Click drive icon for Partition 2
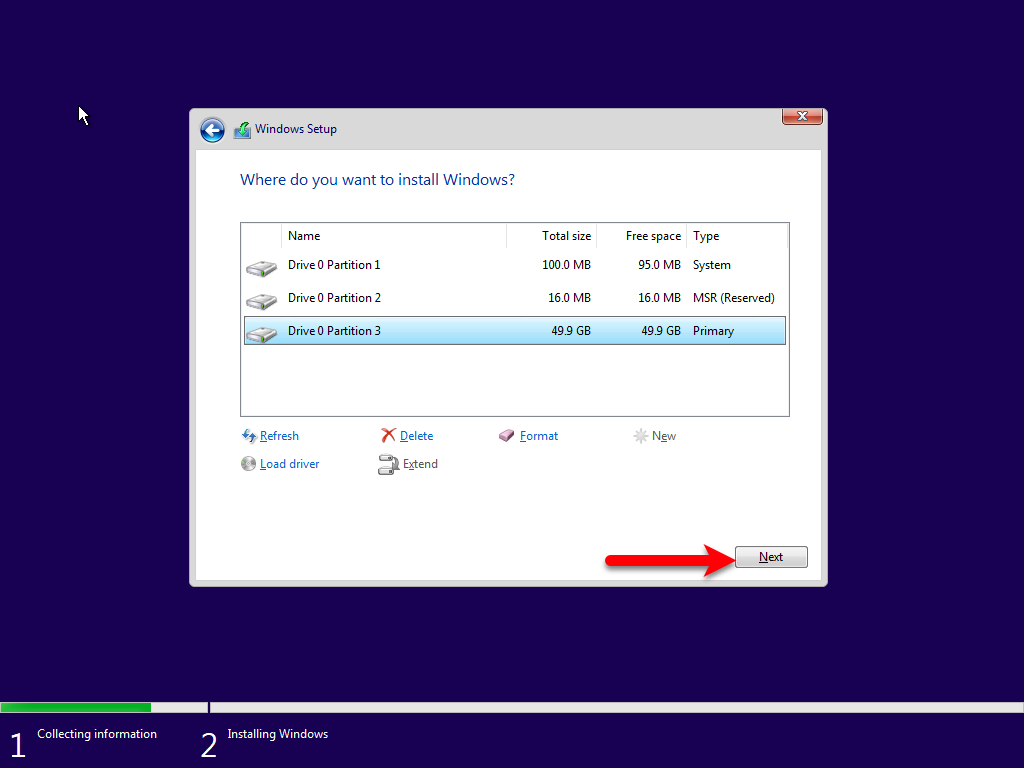Viewport: 1024px width, 768px height. click(261, 301)
